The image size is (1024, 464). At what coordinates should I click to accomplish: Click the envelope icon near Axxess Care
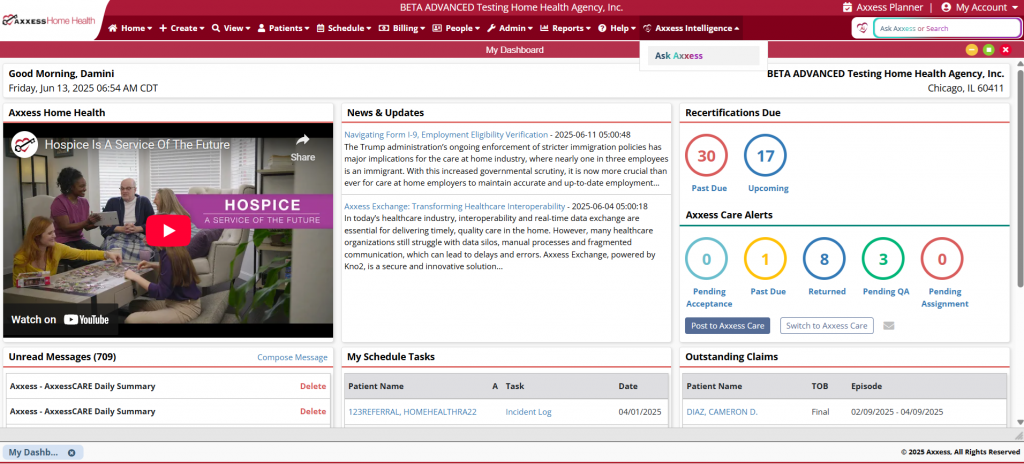888,325
